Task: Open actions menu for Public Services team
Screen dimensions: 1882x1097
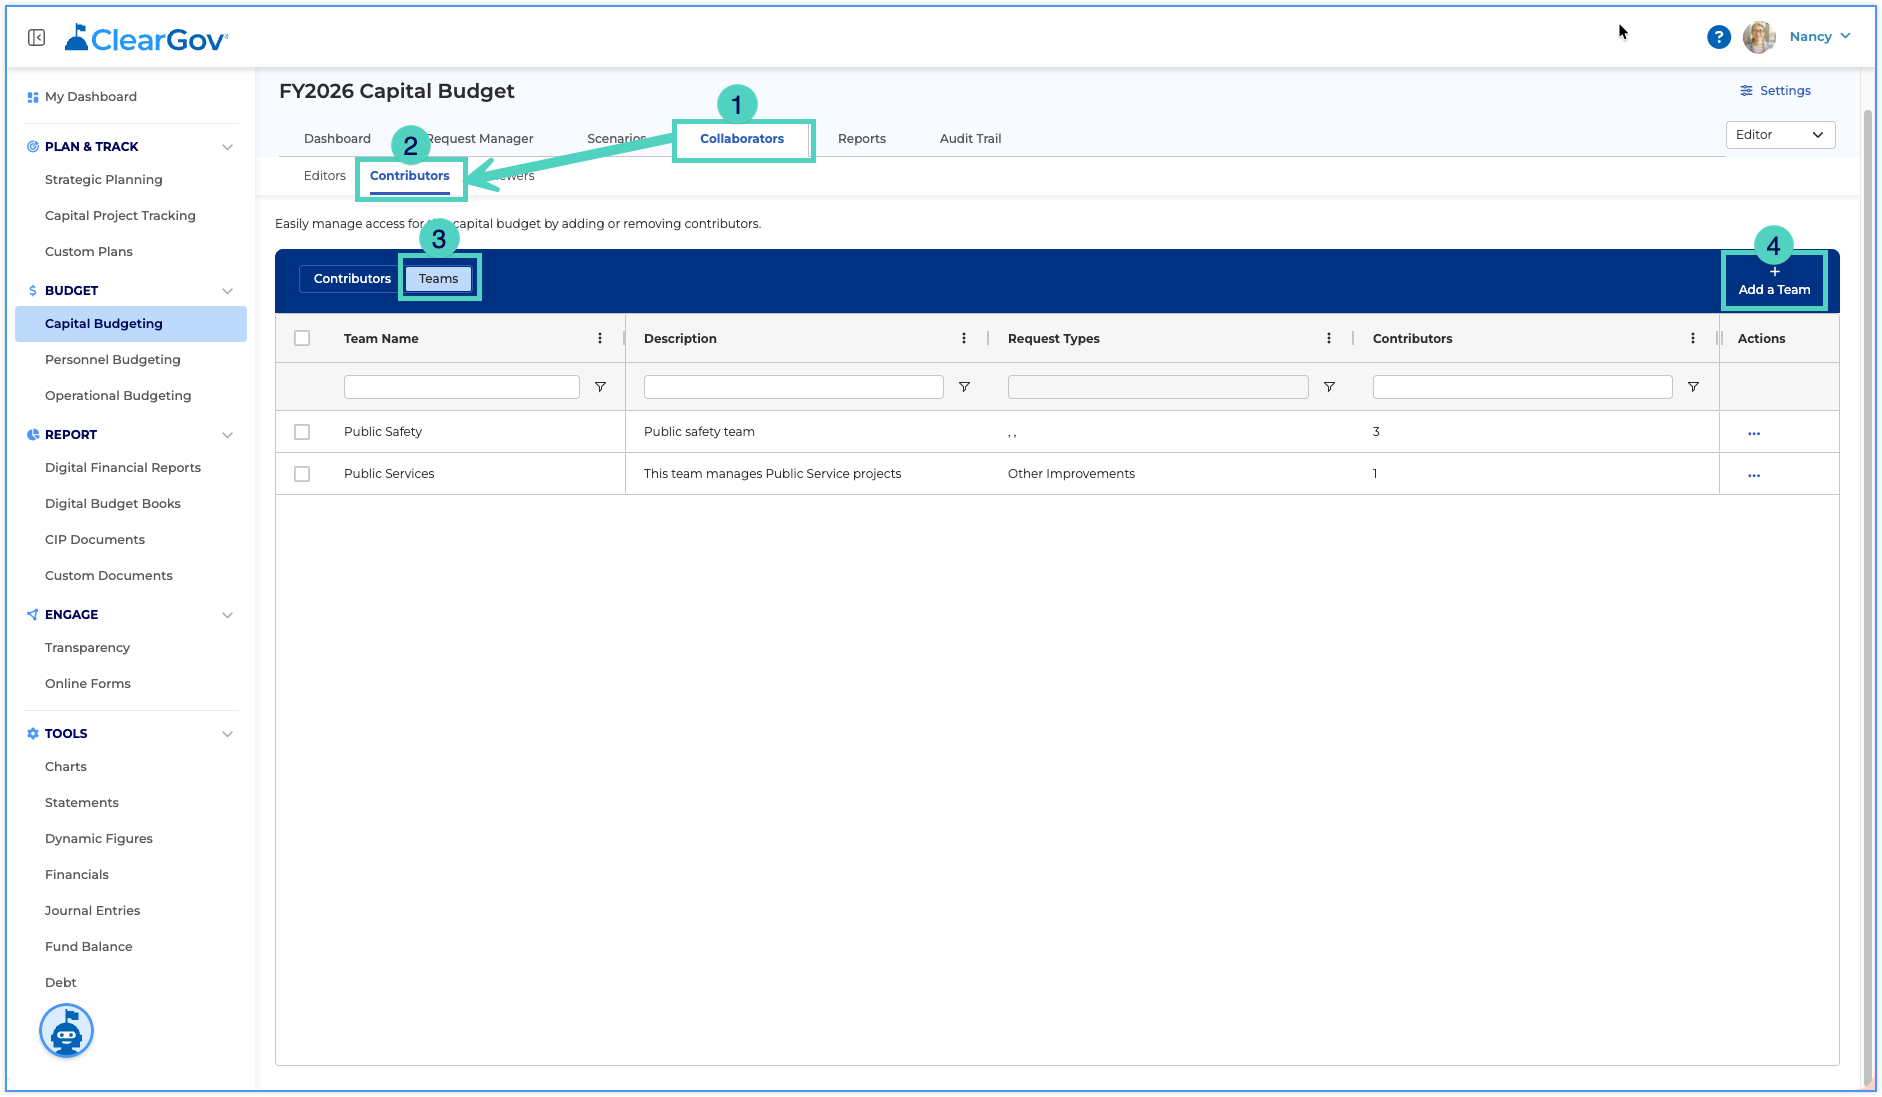Action: pos(1753,475)
